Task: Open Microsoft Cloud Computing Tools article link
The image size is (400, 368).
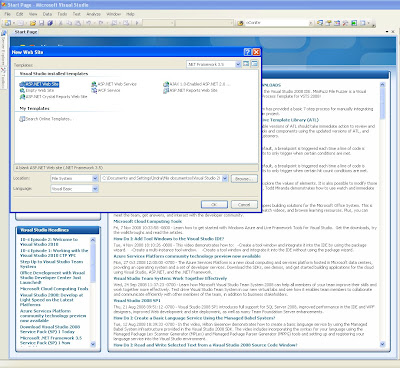Action: coord(148,221)
